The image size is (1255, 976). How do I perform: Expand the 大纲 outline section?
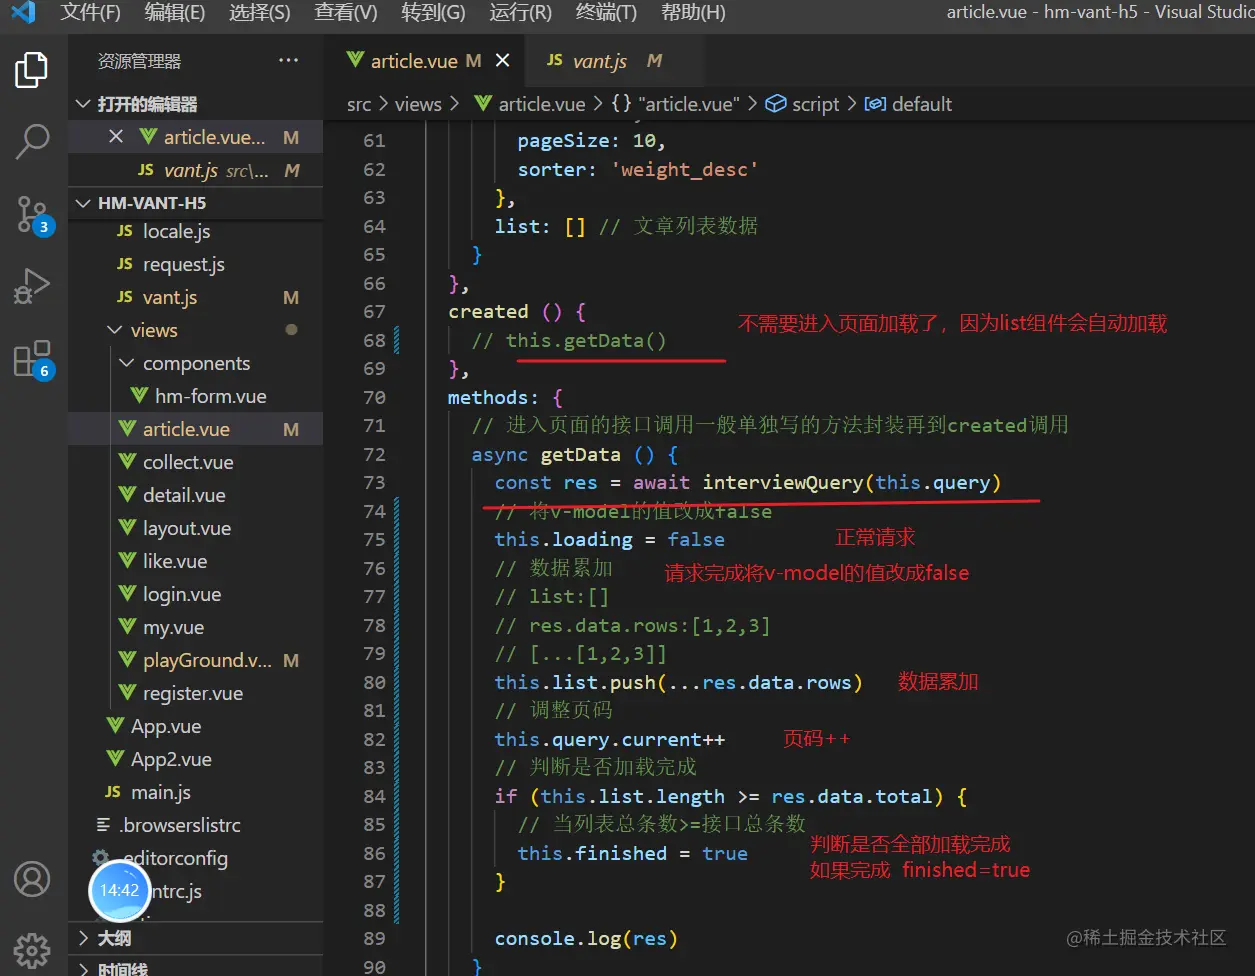coord(83,938)
